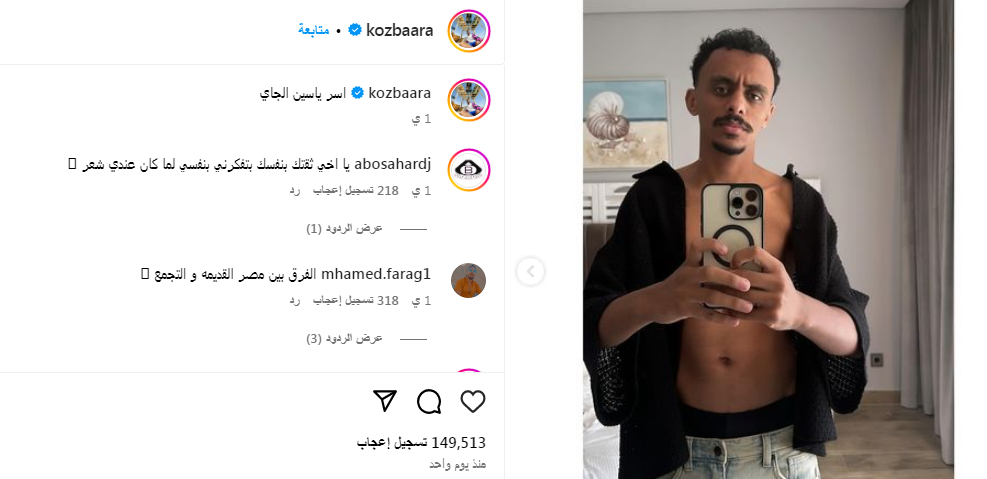Share post via paper plane icon
Viewport: 987px width, 479px height.
[x=385, y=401]
